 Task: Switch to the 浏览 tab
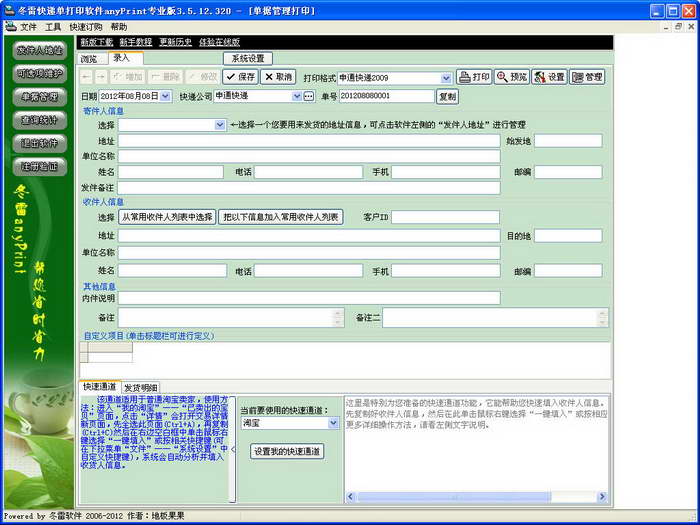click(92, 59)
